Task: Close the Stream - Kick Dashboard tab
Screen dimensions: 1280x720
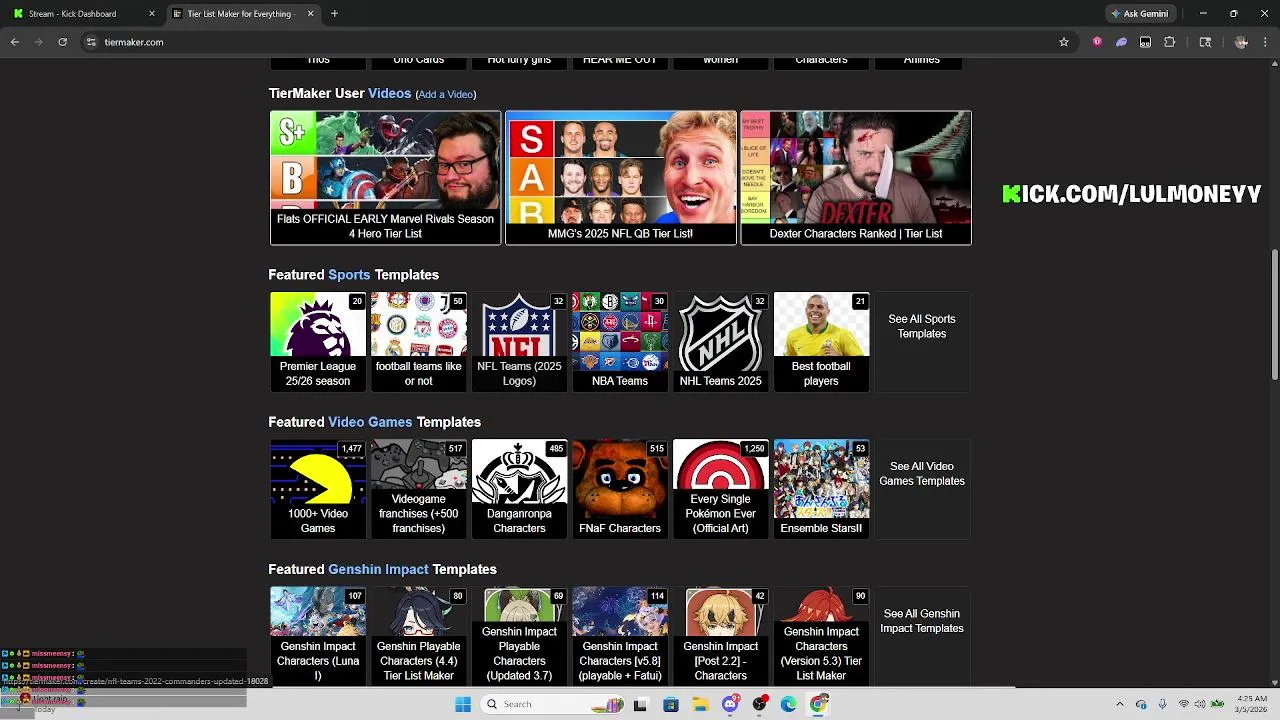Action: [x=152, y=14]
